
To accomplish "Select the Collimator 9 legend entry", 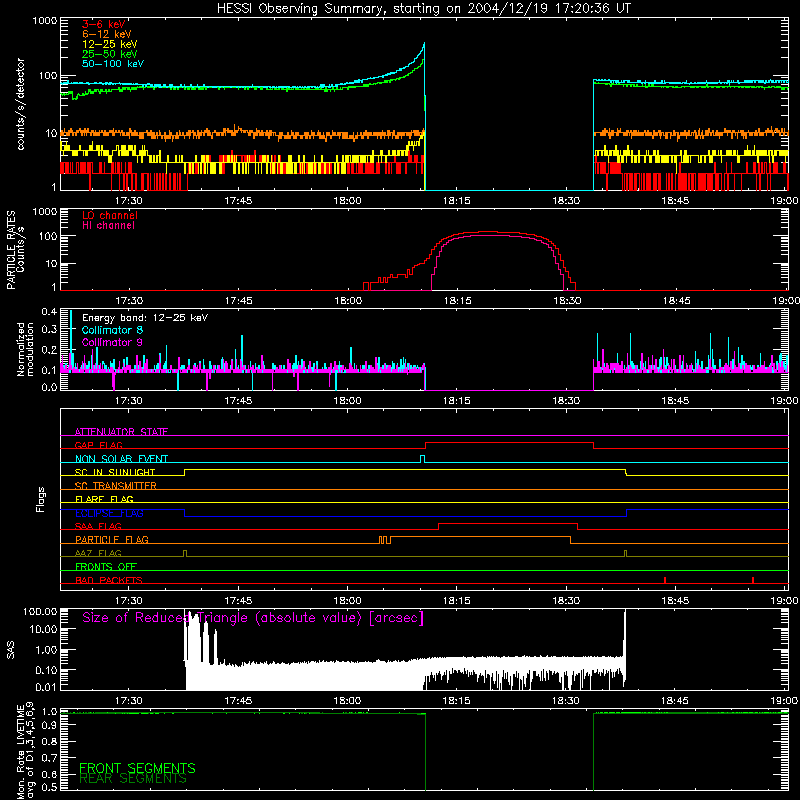I will click(112, 342).
